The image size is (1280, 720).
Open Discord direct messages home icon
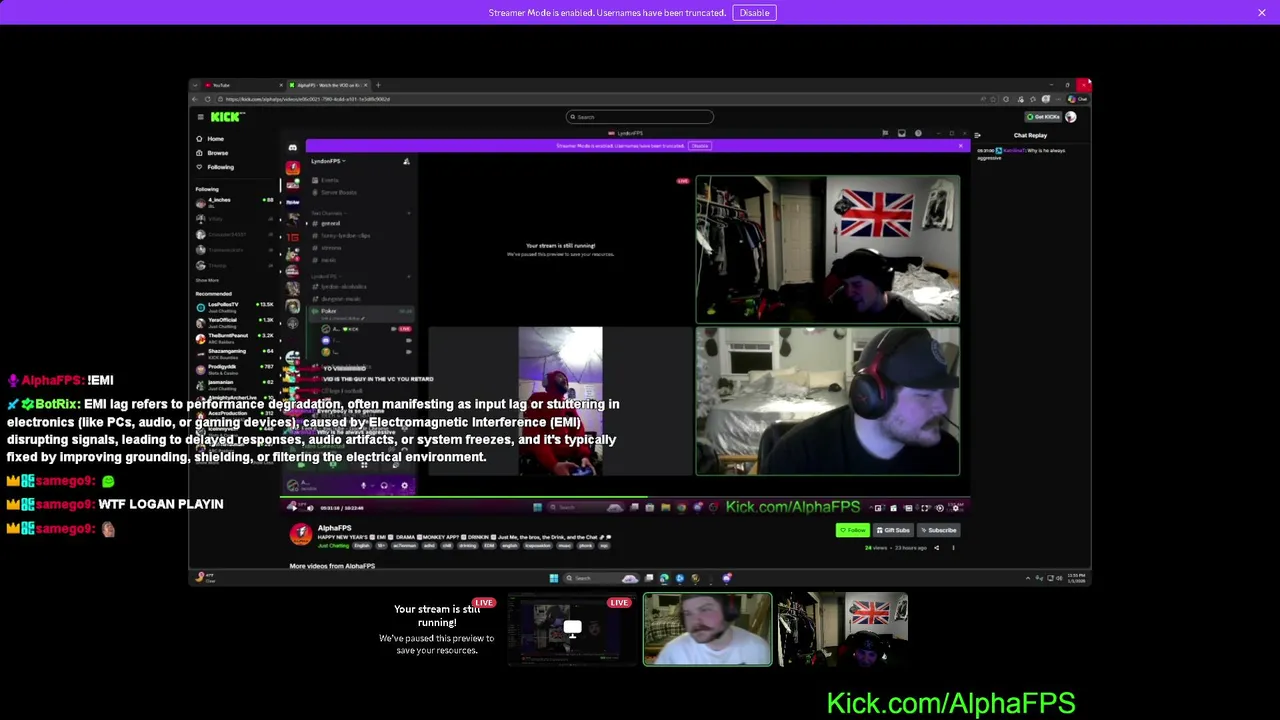tap(292, 147)
